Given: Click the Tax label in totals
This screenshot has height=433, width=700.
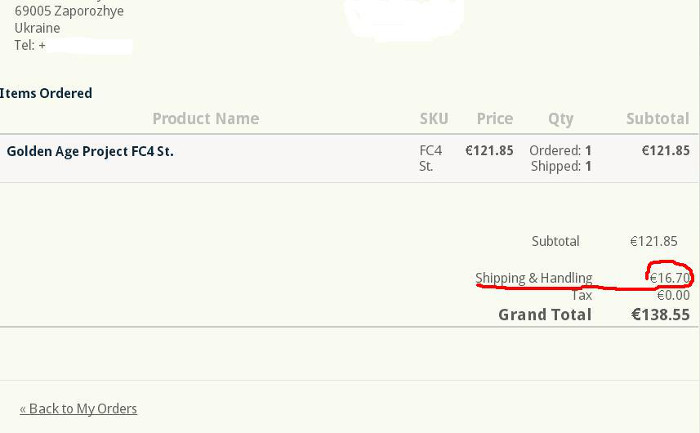Looking at the screenshot, I should tap(581, 295).
